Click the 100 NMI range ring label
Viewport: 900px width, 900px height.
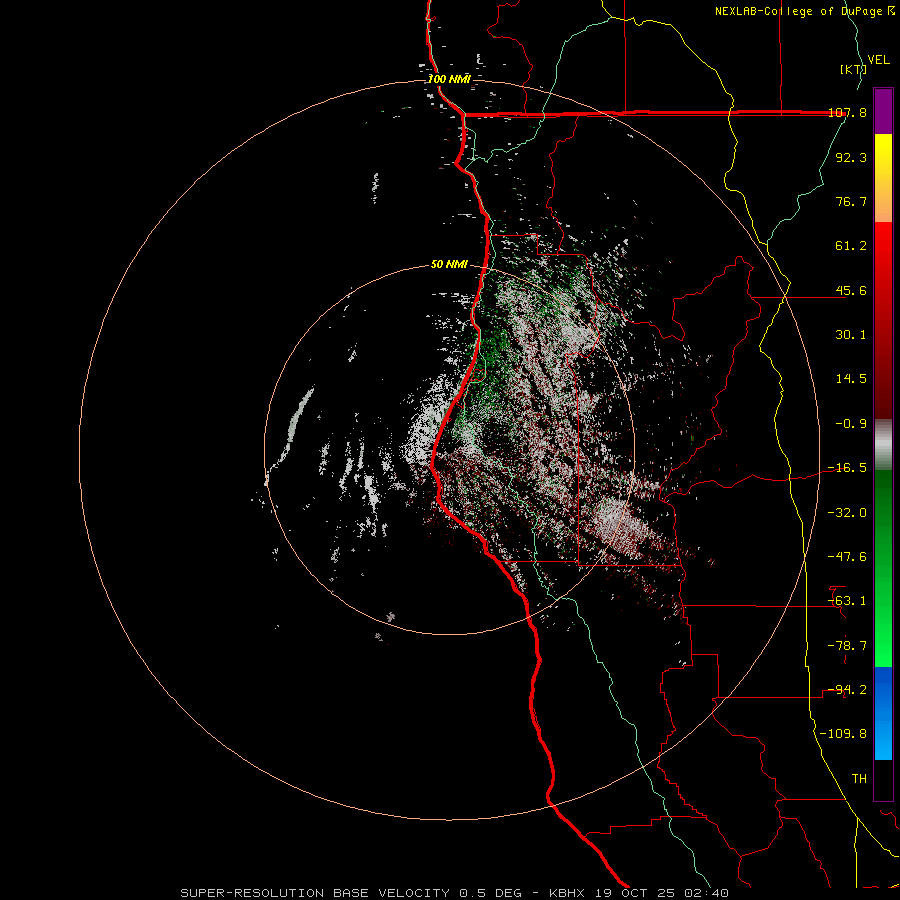pos(449,79)
